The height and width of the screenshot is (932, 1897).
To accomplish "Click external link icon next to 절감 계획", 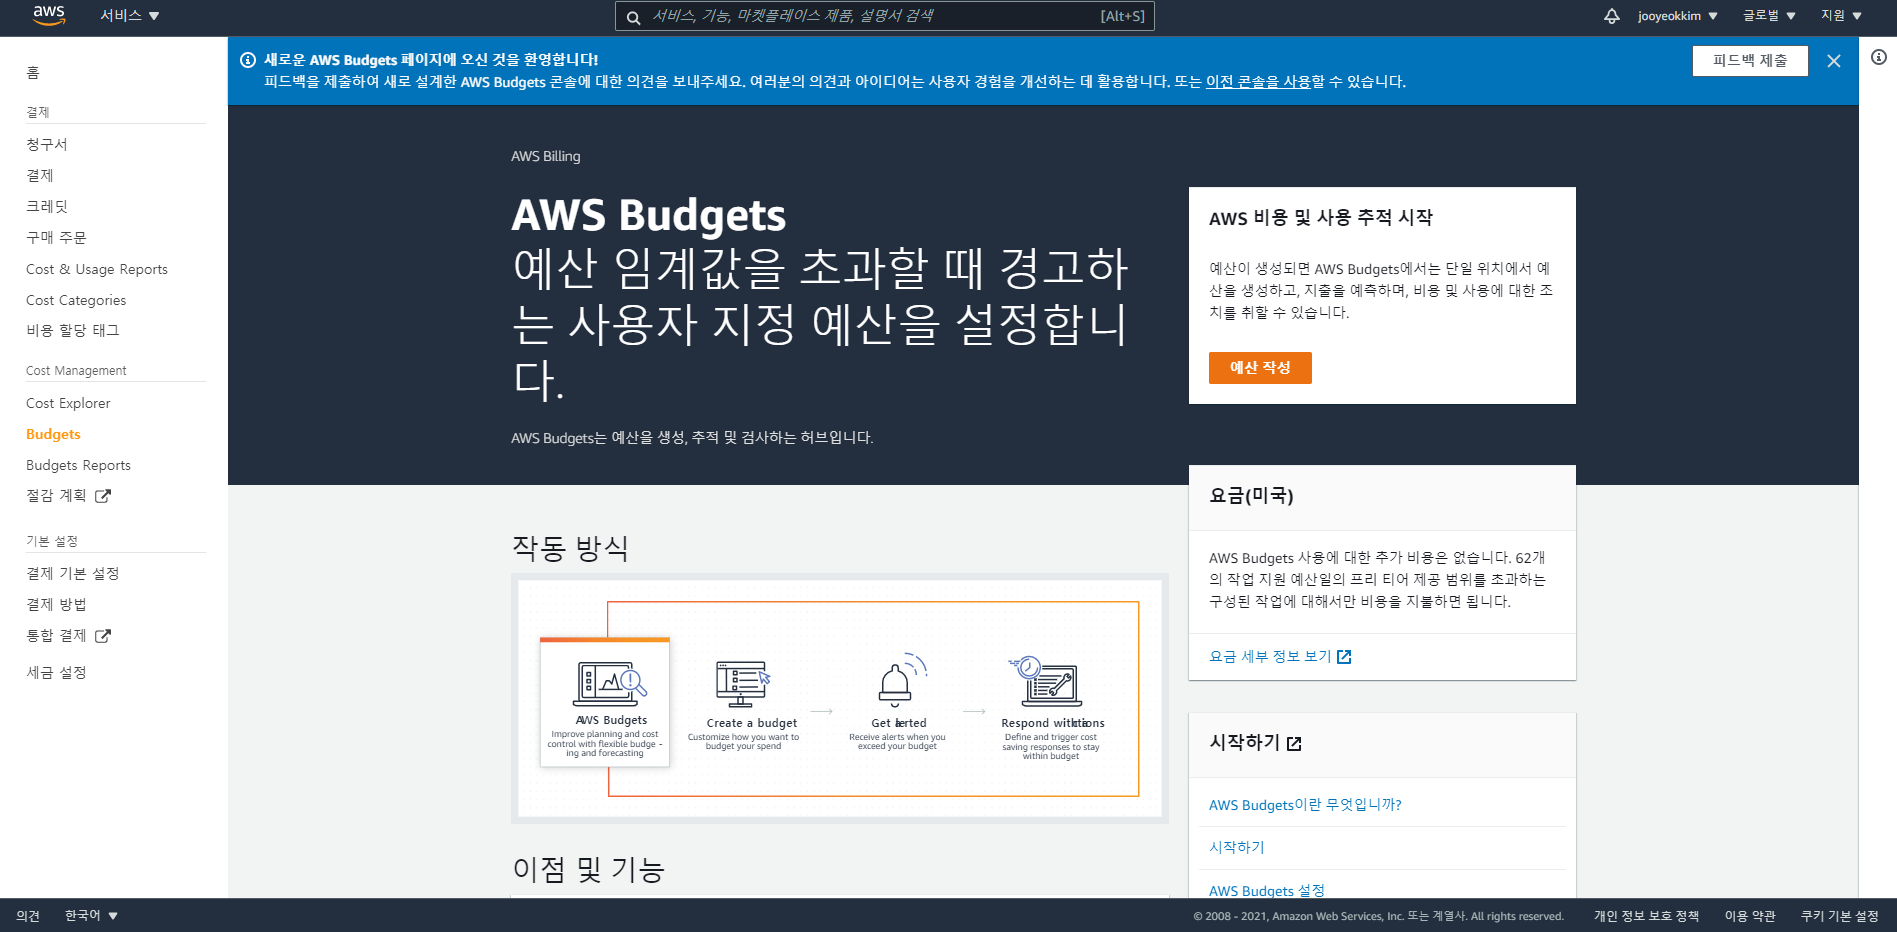I will (x=103, y=496).
